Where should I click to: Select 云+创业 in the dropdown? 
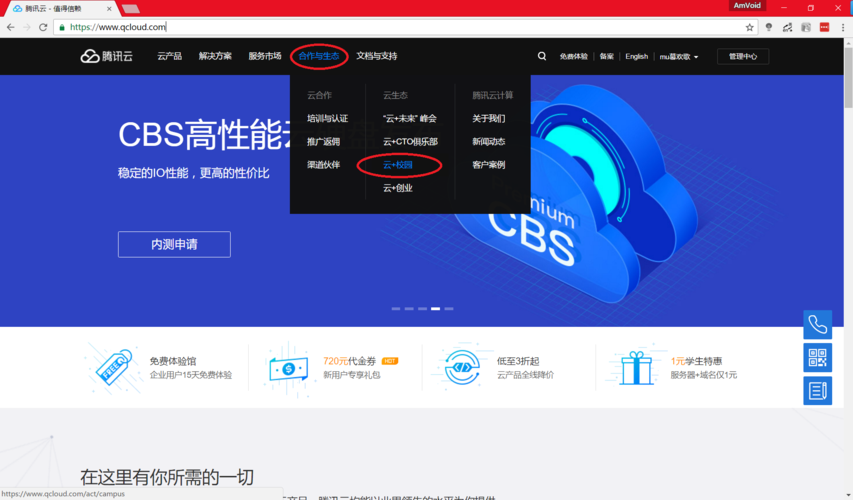(x=398, y=188)
